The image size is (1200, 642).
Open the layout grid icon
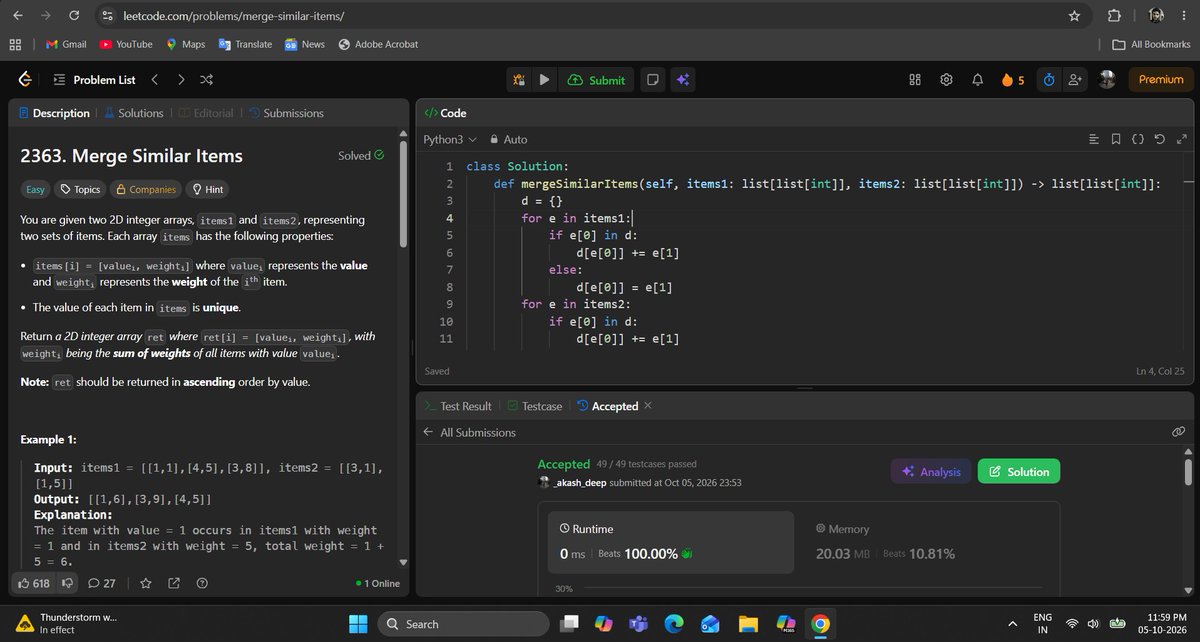click(915, 80)
